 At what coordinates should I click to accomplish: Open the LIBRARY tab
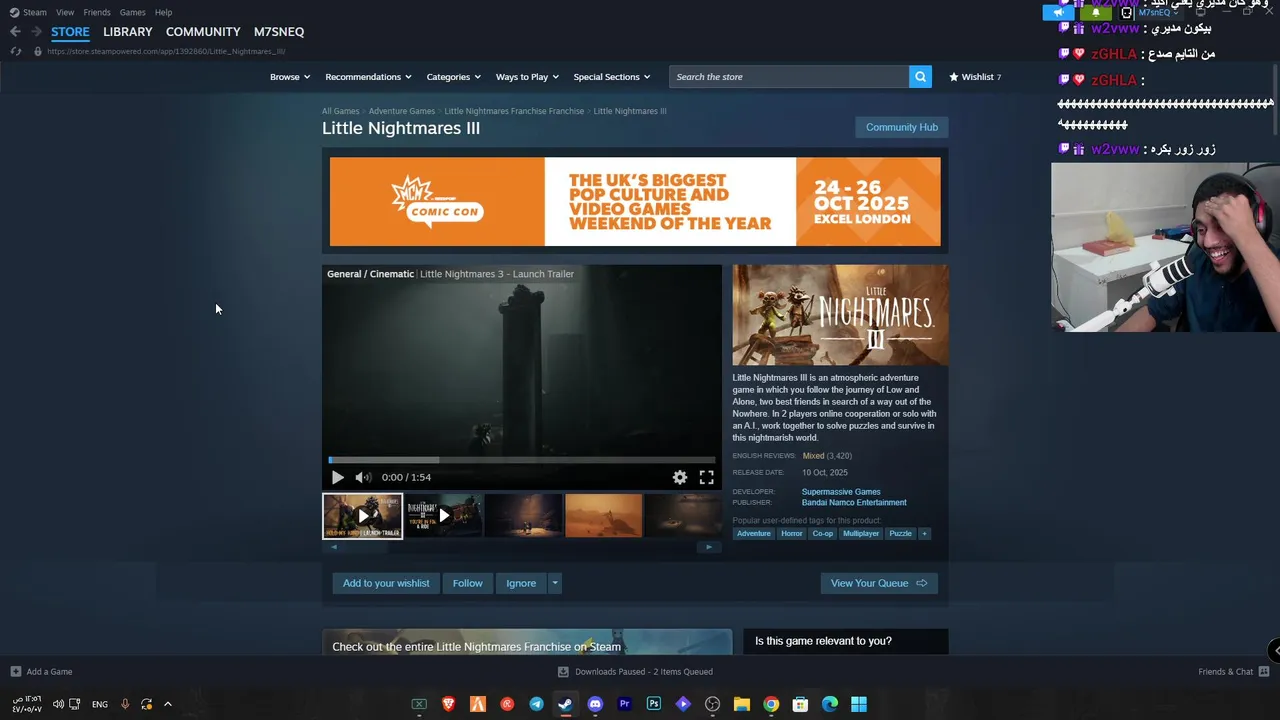[x=128, y=32]
